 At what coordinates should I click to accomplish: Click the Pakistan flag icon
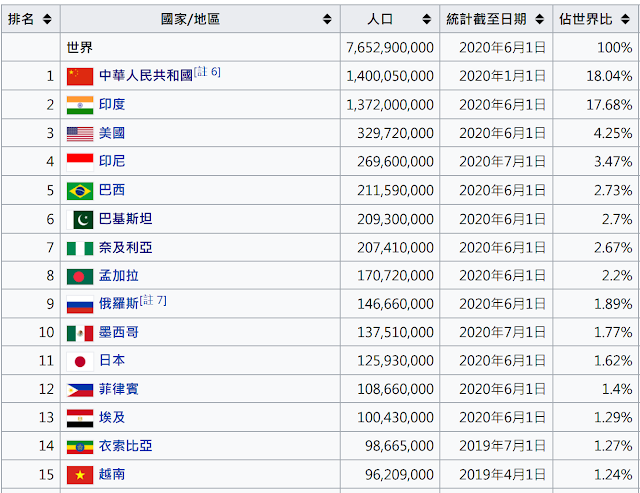(x=80, y=220)
